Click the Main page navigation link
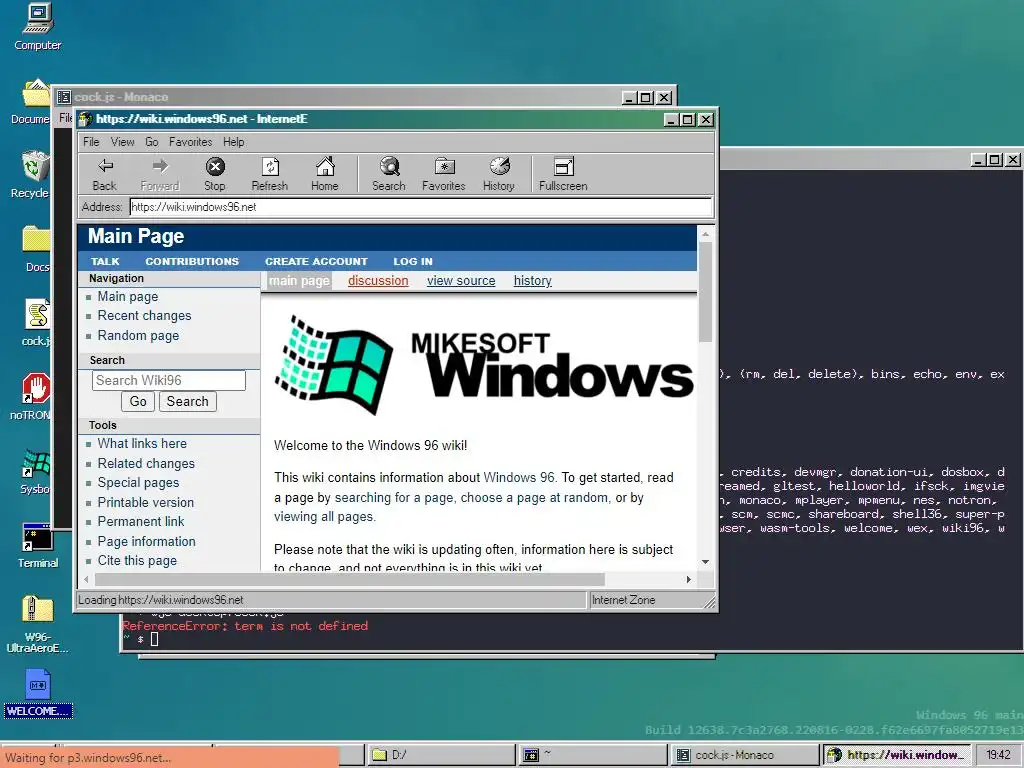This screenshot has width=1024, height=768. (x=127, y=296)
